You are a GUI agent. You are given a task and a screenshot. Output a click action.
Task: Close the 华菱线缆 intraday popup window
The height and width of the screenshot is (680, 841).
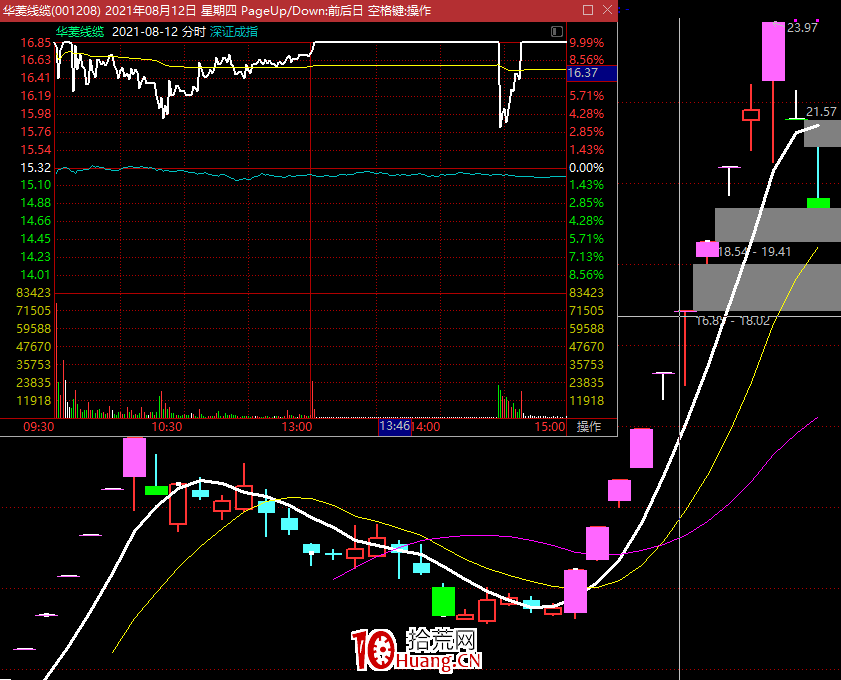(607, 10)
